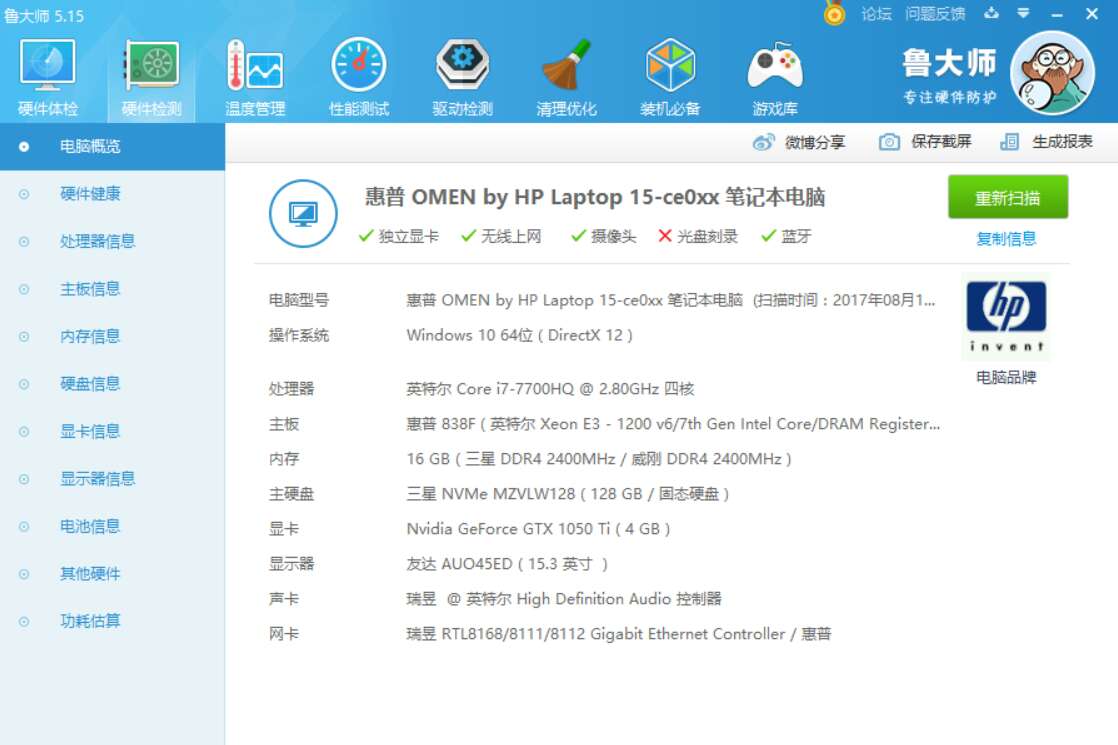This screenshot has width=1118, height=745.
Task: Click Nvidia GeForce GTX 1050 Ti value
Action: click(538, 529)
